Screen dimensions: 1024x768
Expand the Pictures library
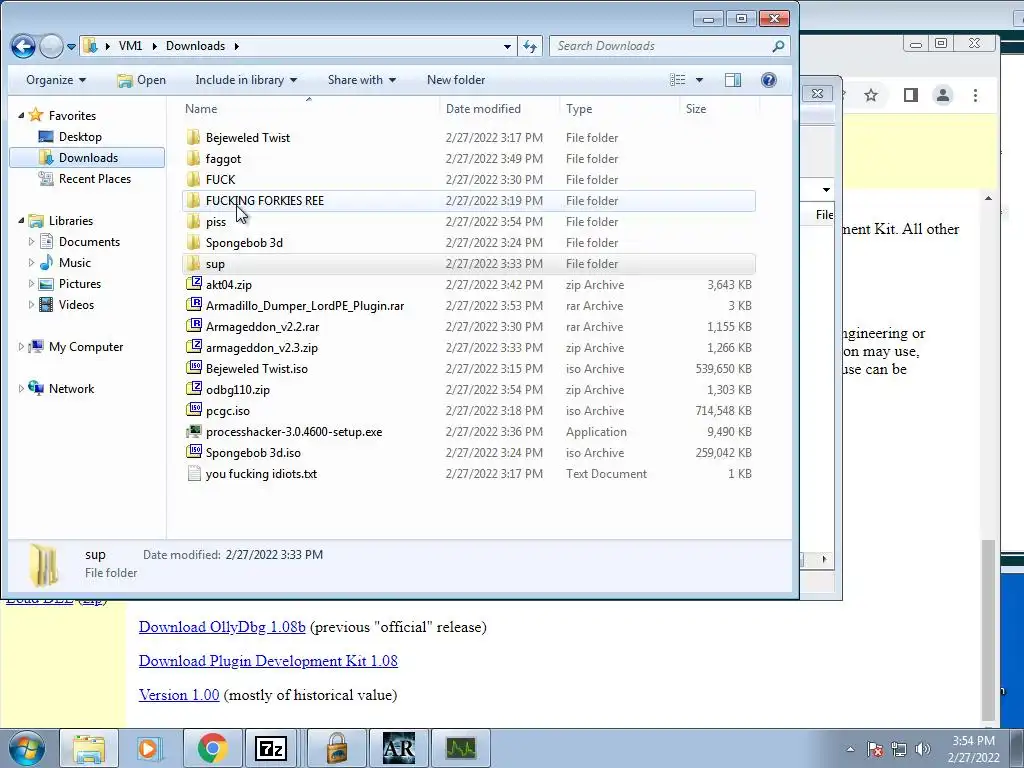[31, 283]
